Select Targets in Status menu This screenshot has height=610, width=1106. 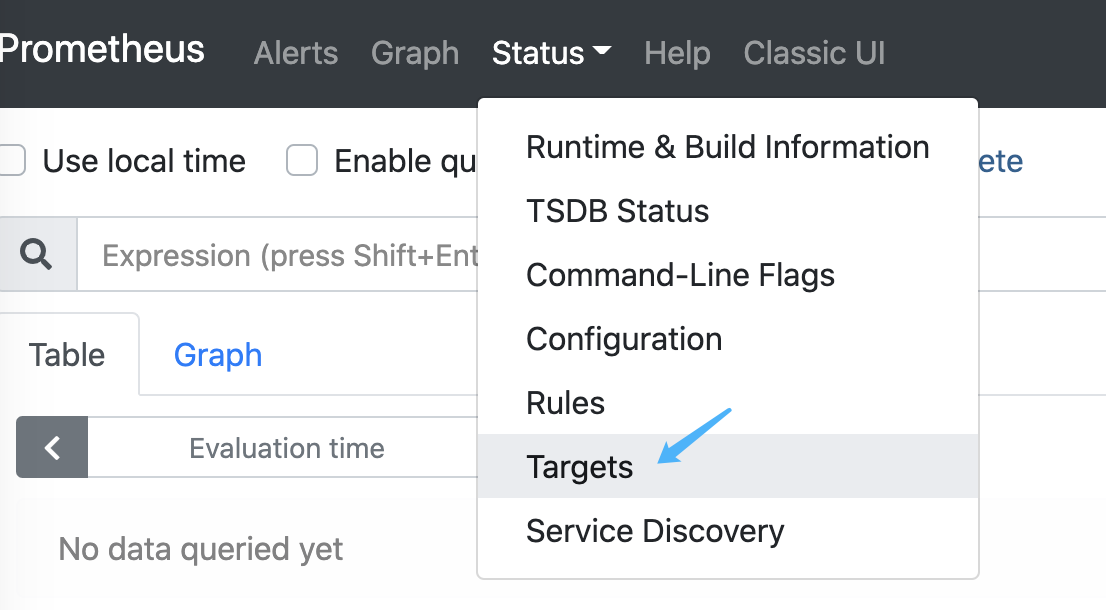click(728, 466)
